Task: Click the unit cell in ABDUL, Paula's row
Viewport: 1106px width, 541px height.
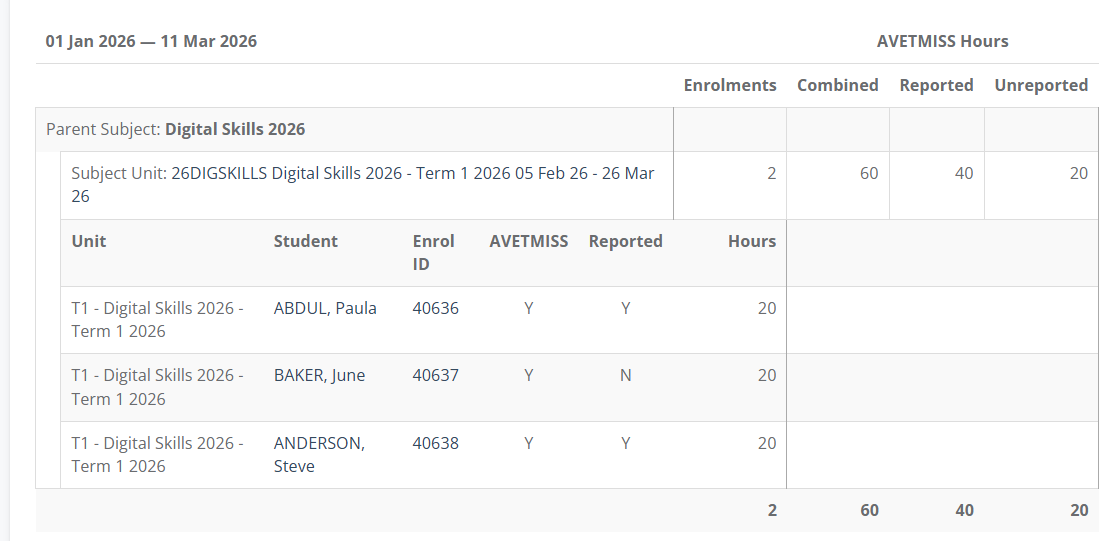Action: point(157,319)
